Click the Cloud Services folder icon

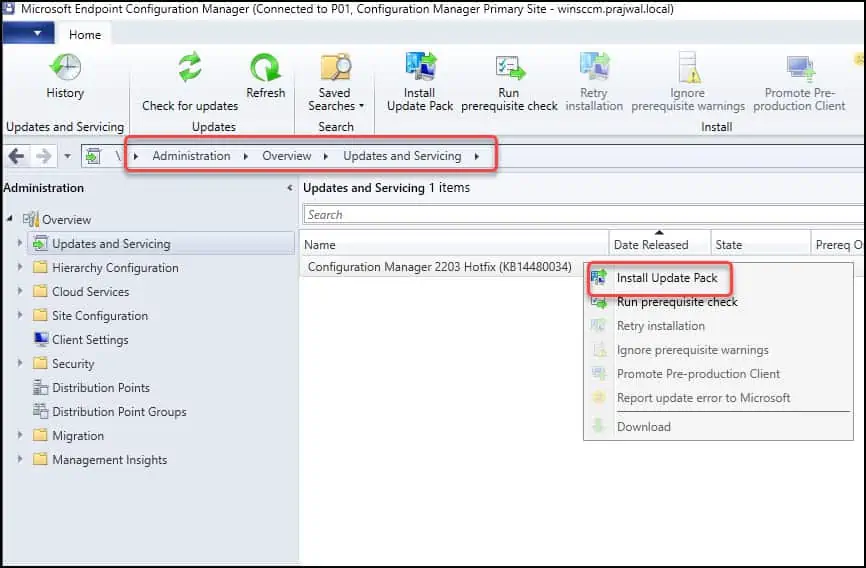[40, 291]
